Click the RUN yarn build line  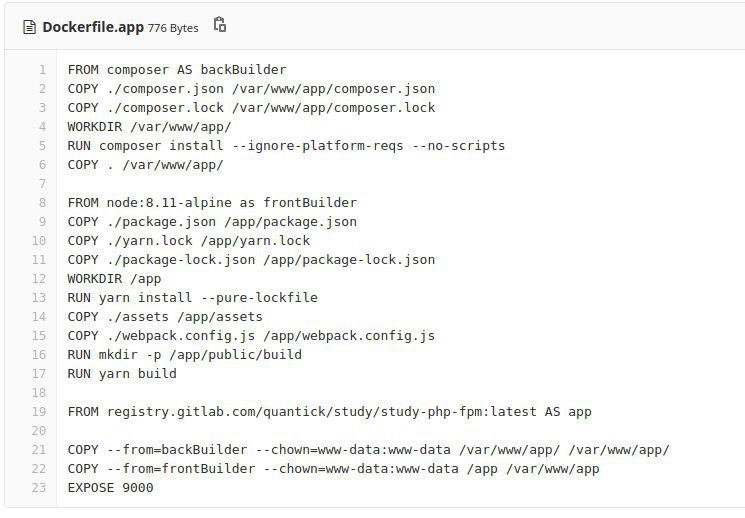pyautogui.click(x=122, y=374)
